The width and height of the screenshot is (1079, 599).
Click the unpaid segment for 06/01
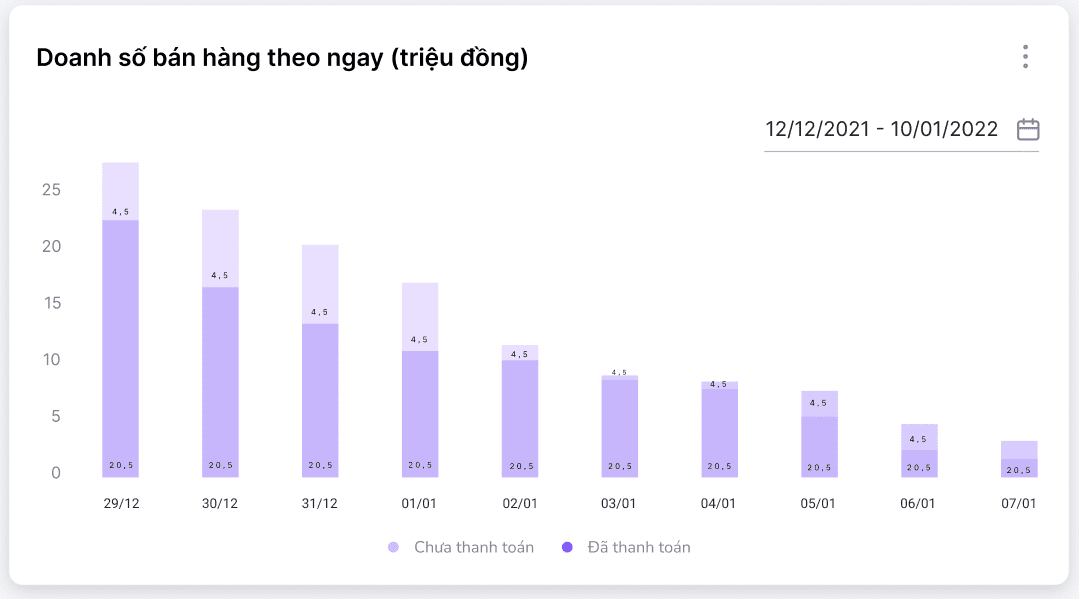[920, 437]
